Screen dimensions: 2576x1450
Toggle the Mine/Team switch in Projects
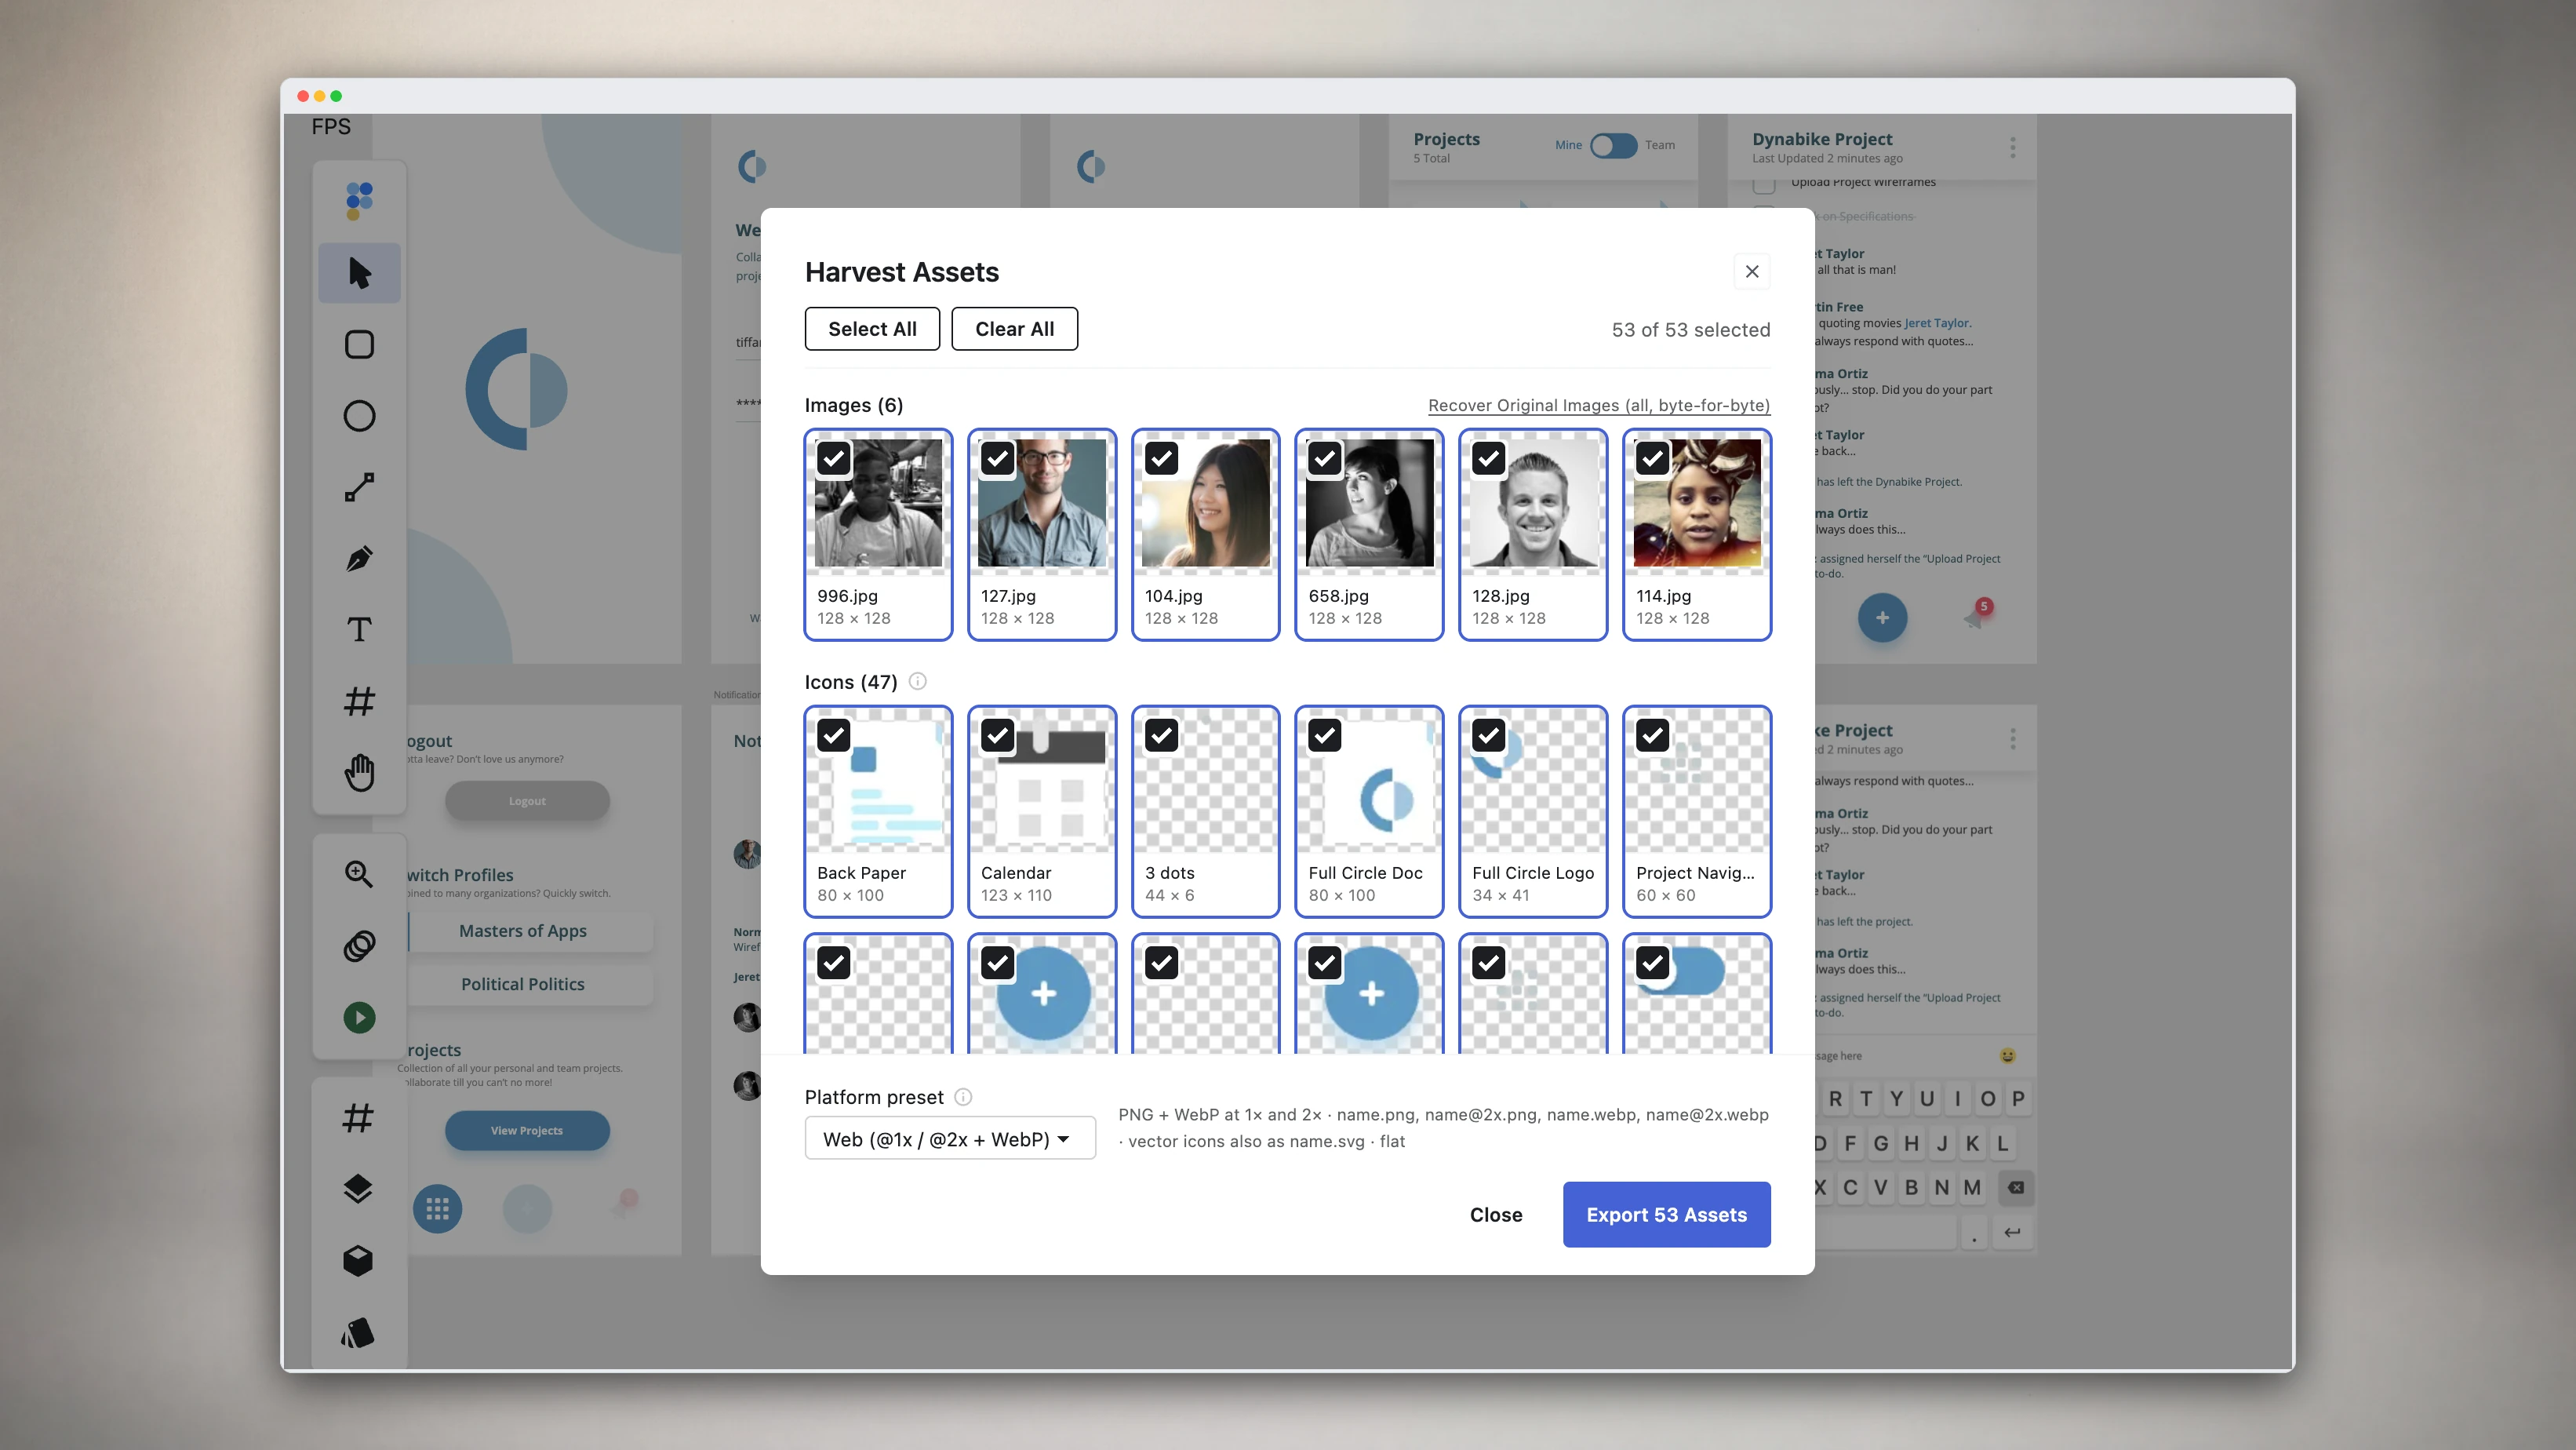tap(1613, 146)
